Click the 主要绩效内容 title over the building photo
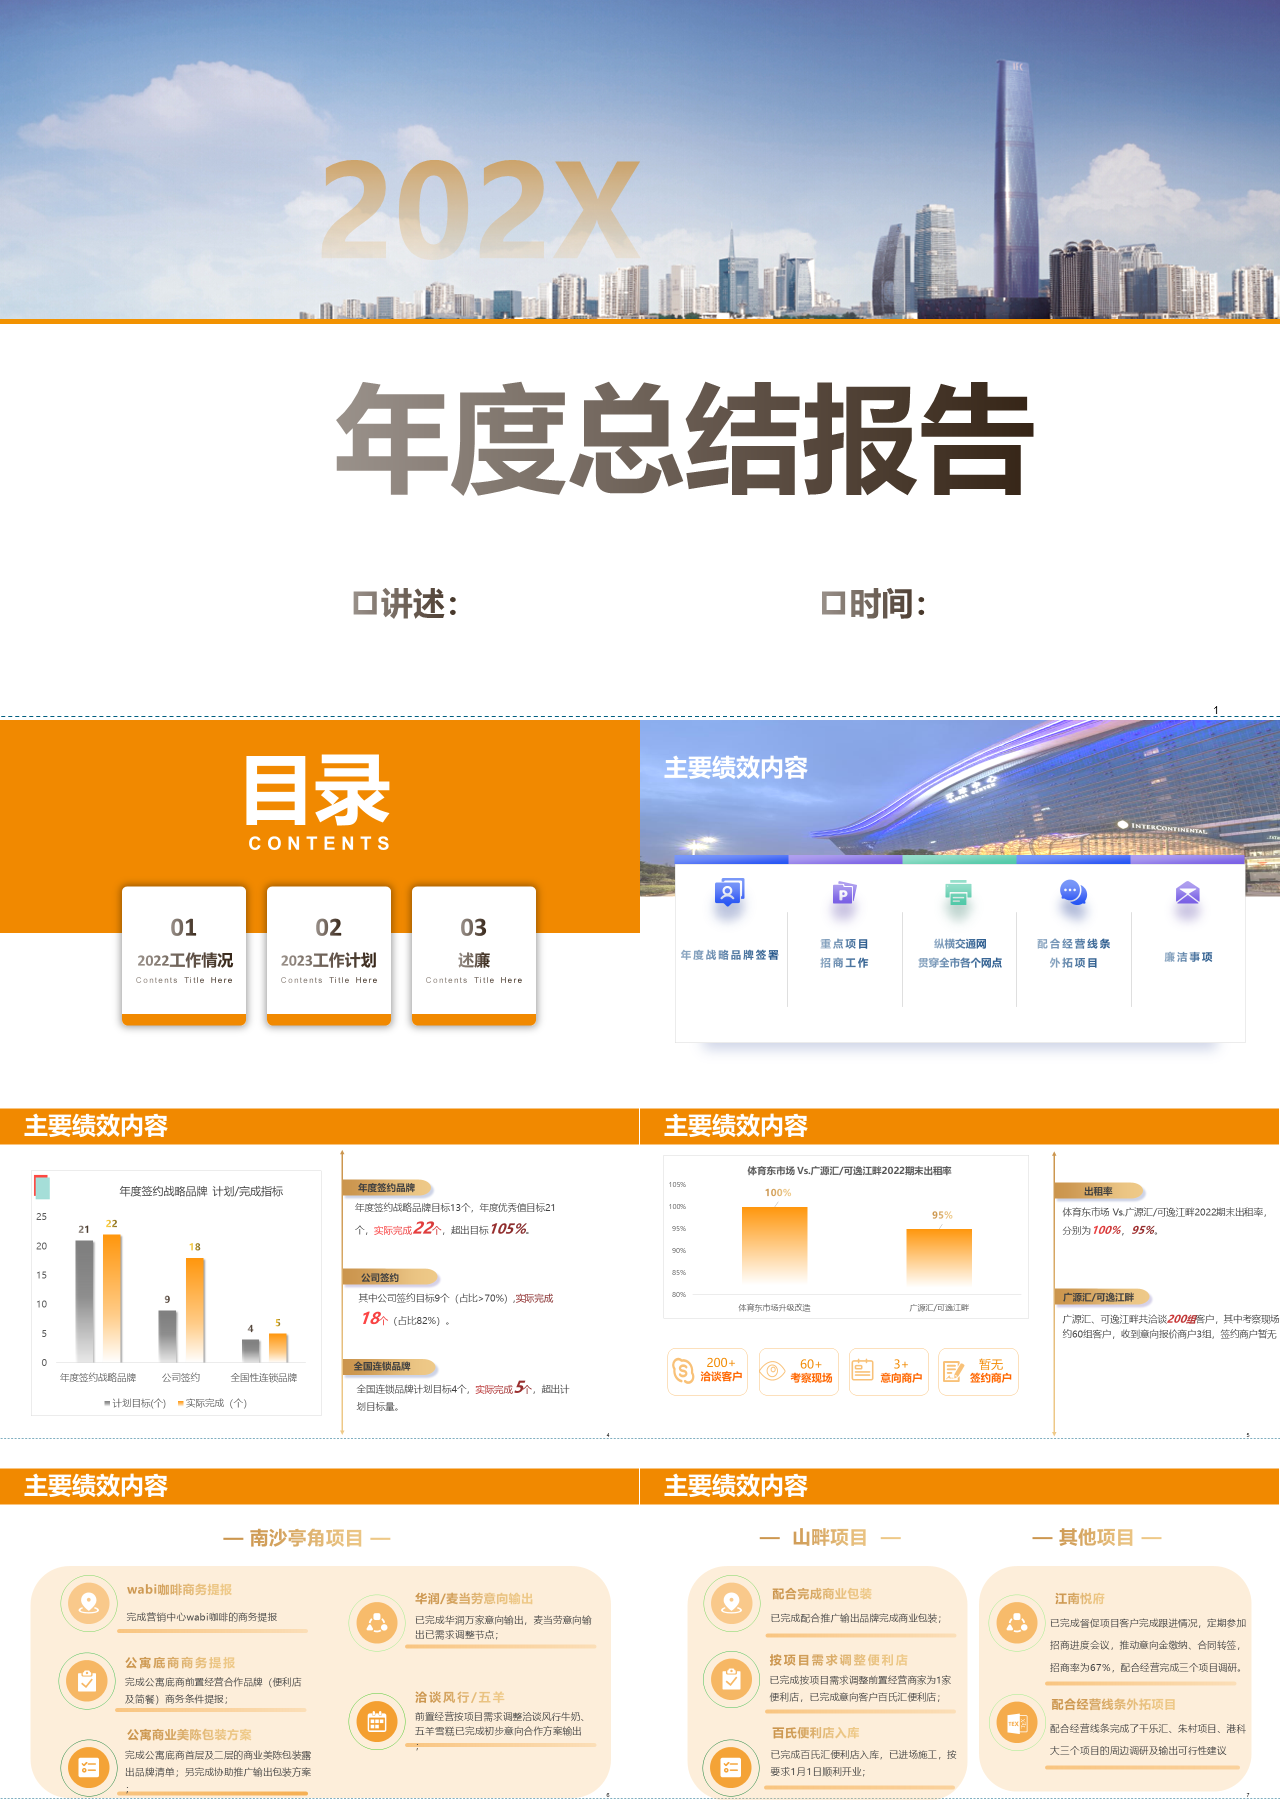The image size is (1280, 1800). 736,768
